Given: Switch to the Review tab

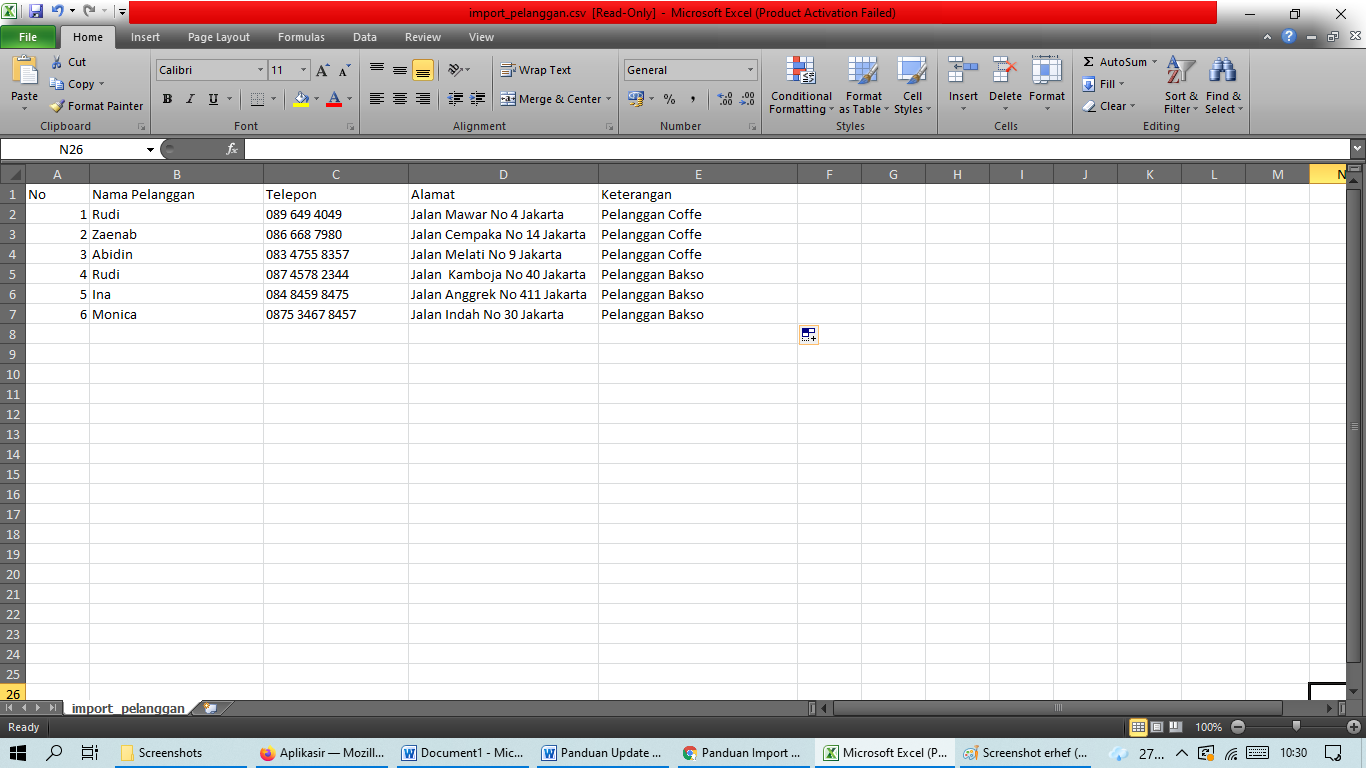Looking at the screenshot, I should (x=423, y=37).
